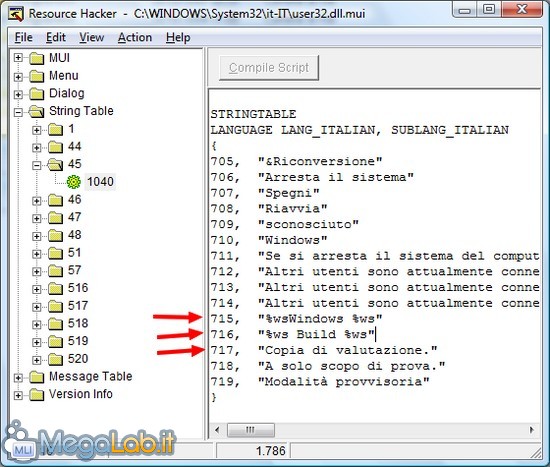Select the green gear resource icon 1040
Viewport: 550px width, 467px height.
(x=74, y=182)
